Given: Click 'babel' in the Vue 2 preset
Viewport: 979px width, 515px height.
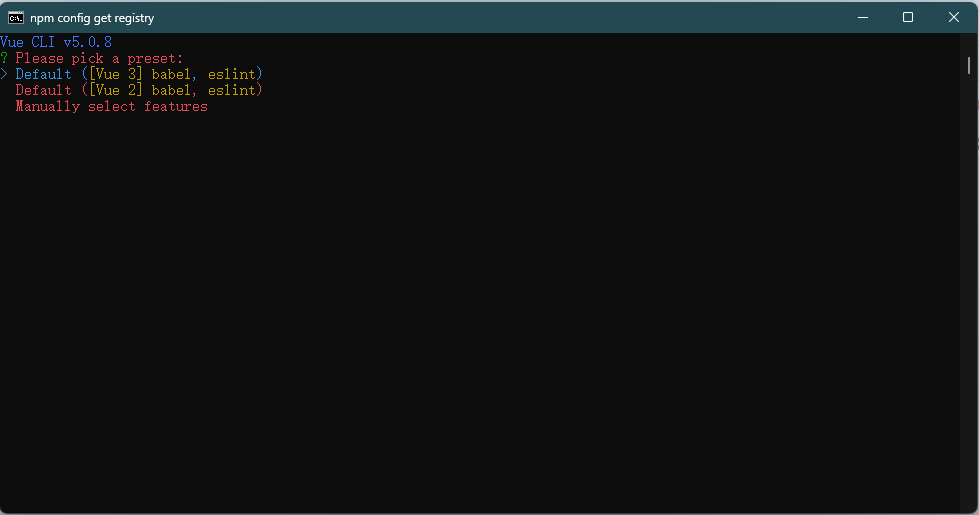Looking at the screenshot, I should pyautogui.click(x=170, y=91).
